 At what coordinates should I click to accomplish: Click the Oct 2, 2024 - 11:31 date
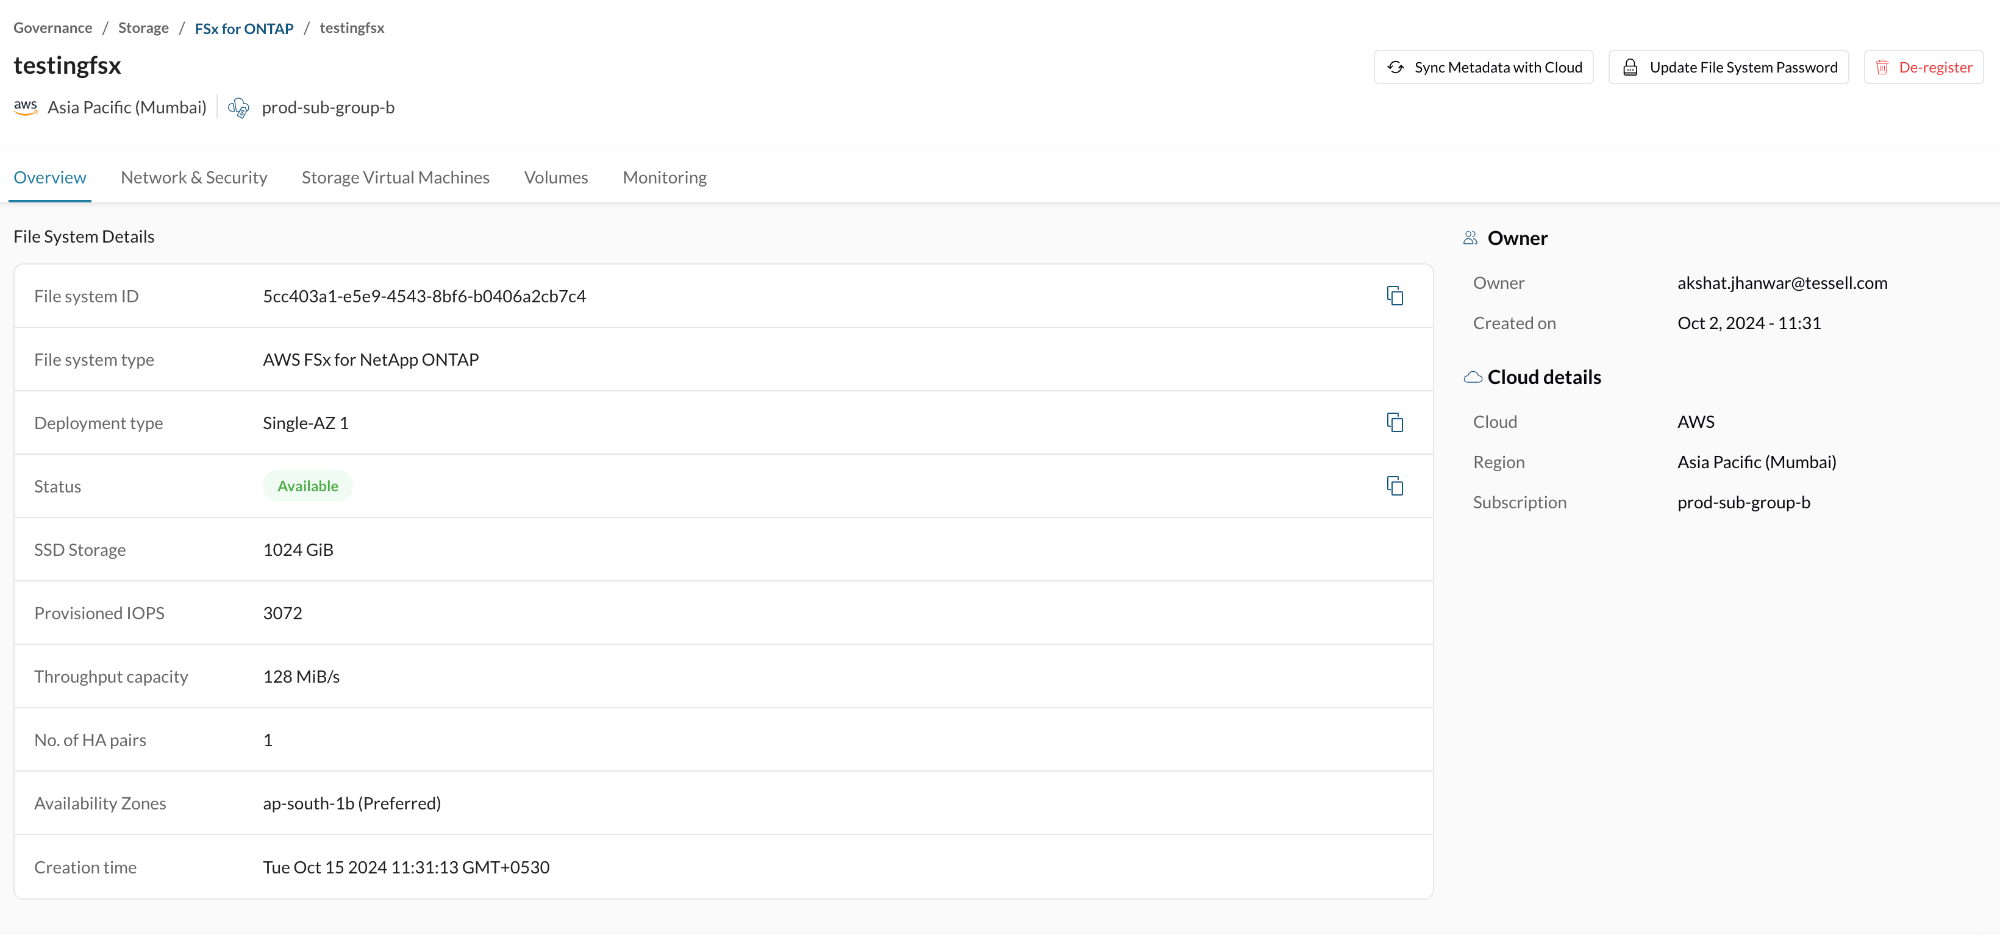[x=1750, y=323]
